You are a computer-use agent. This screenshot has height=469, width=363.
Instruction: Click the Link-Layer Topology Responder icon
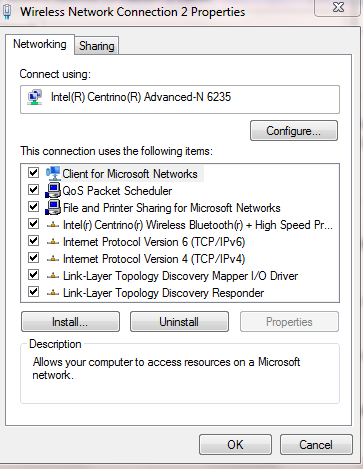coord(53,293)
